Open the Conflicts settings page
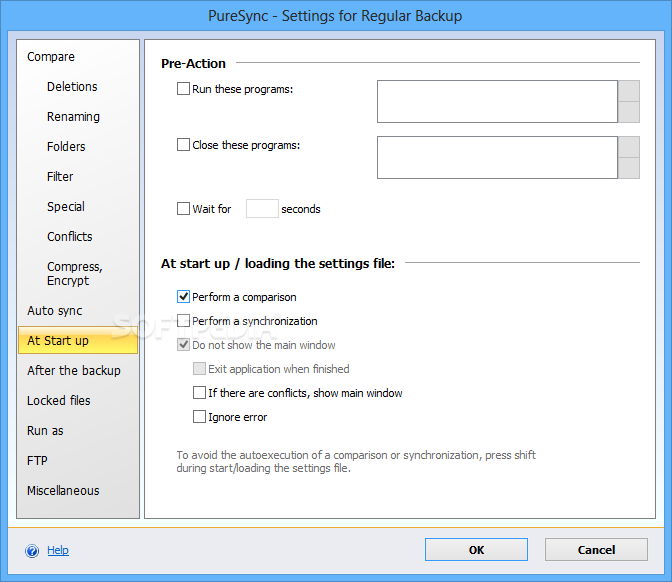The image size is (672, 582). 69,237
